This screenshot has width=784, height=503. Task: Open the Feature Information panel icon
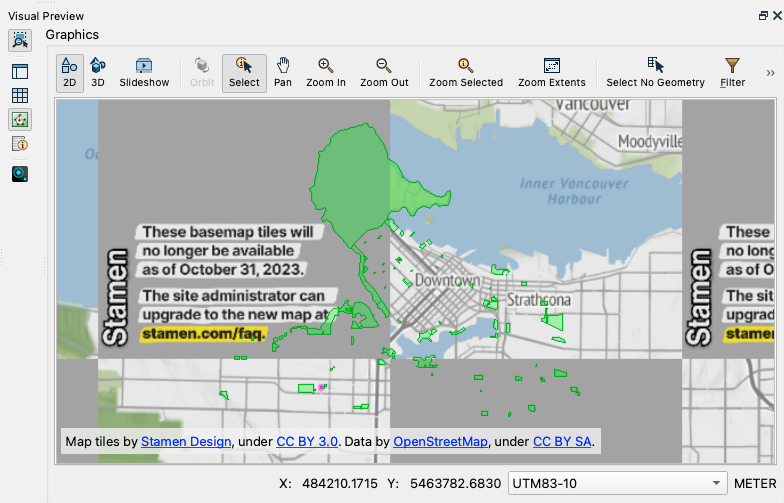pos(20,144)
